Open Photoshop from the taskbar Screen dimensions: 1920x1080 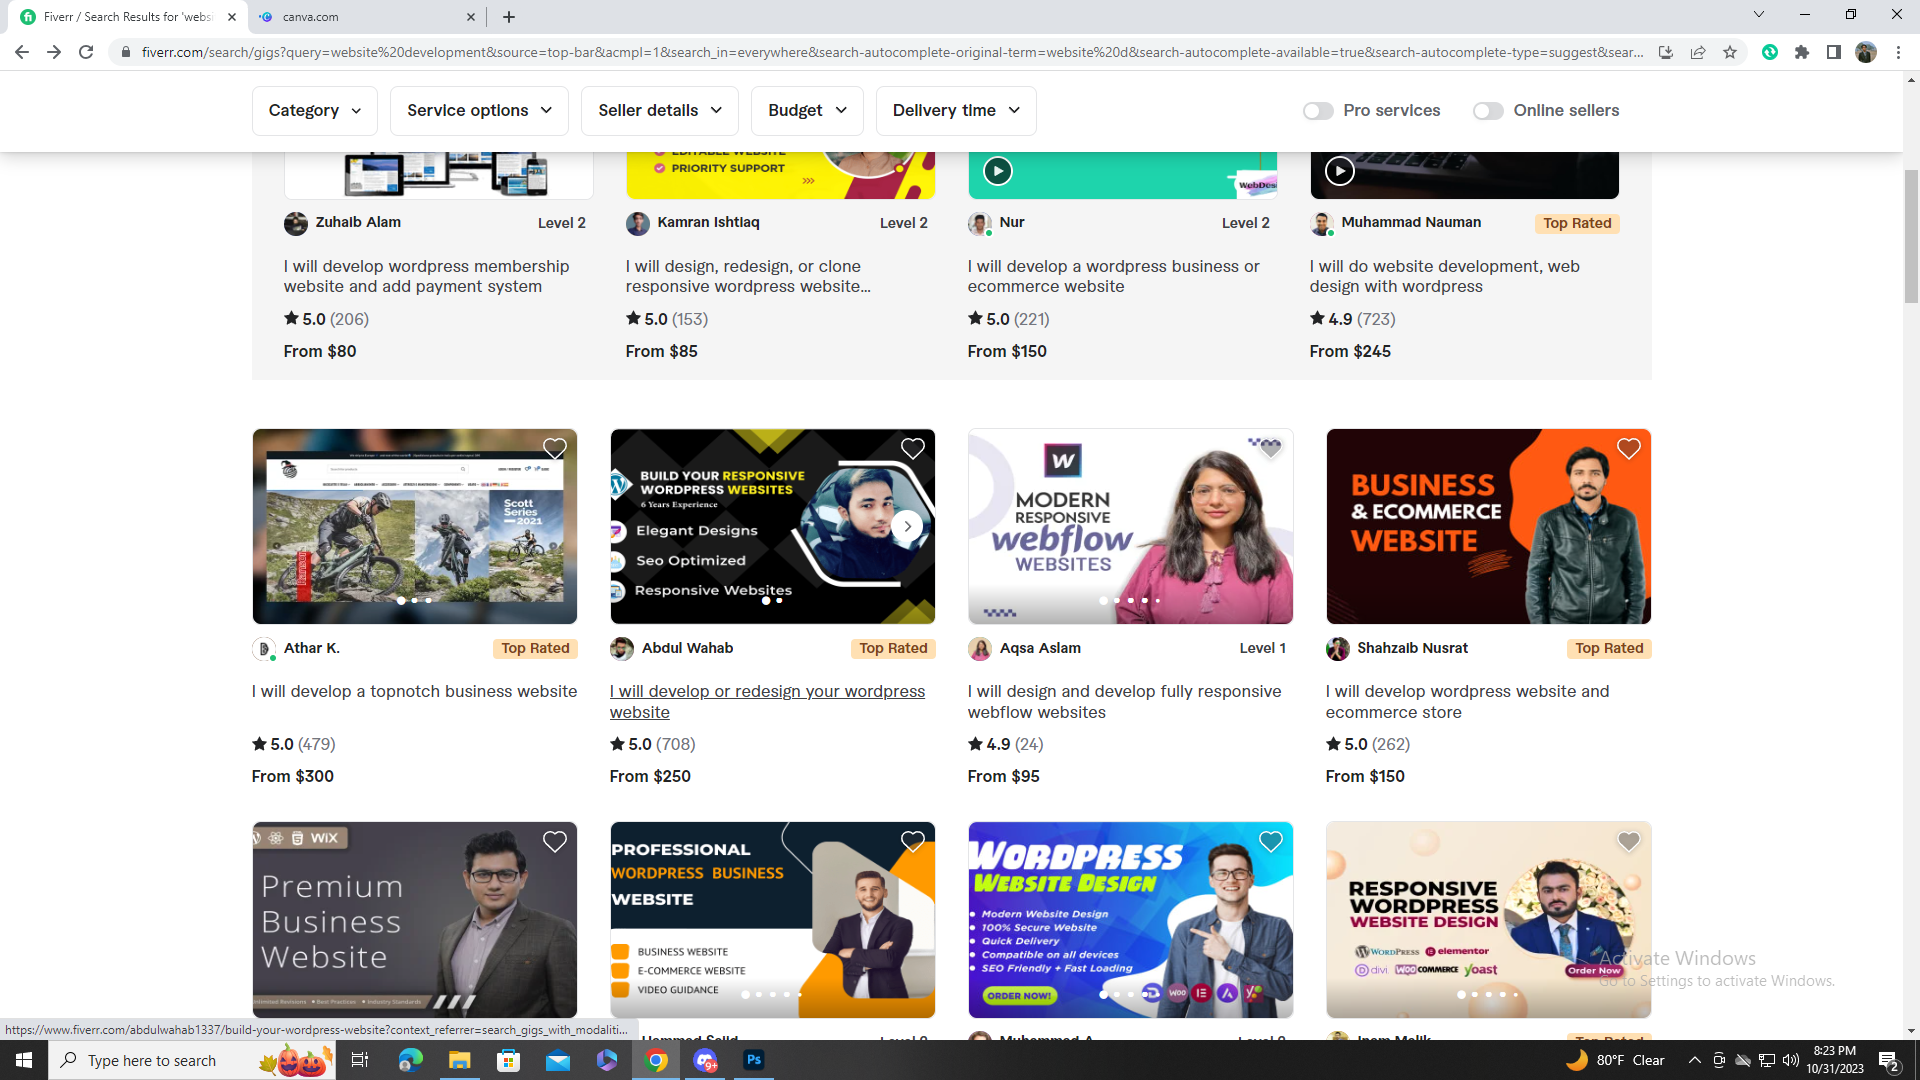[x=754, y=1059]
